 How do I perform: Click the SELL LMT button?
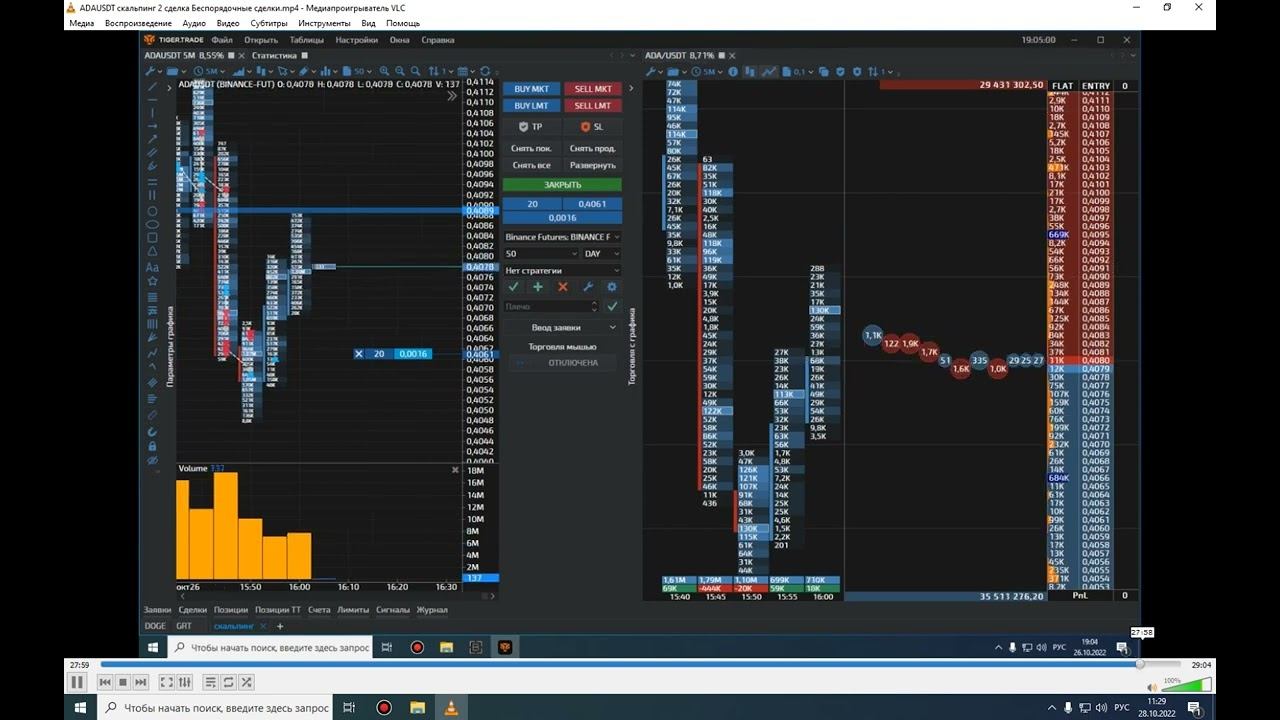(593, 105)
